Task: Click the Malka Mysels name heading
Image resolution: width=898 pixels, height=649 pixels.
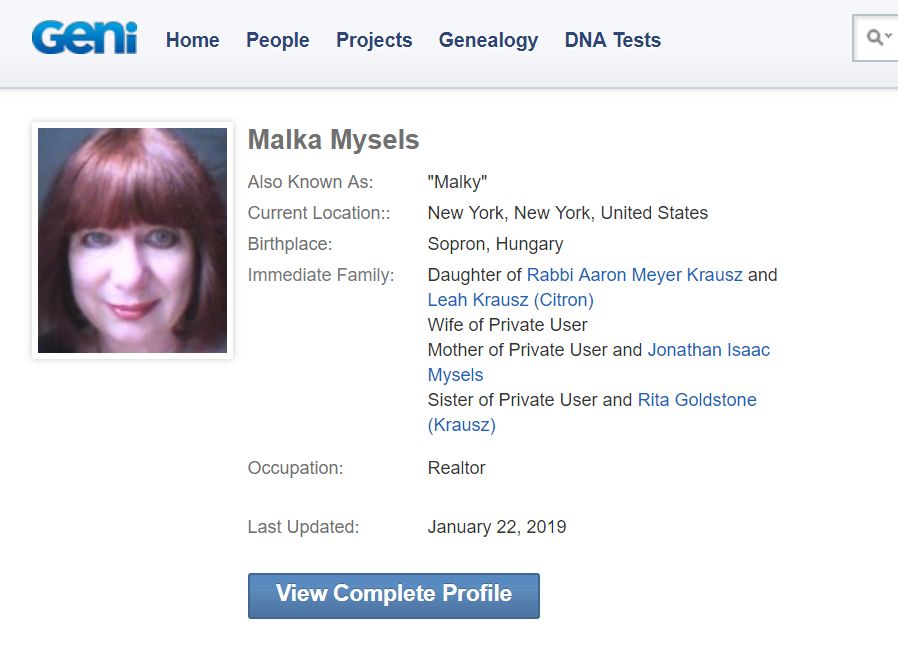Action: [x=333, y=140]
